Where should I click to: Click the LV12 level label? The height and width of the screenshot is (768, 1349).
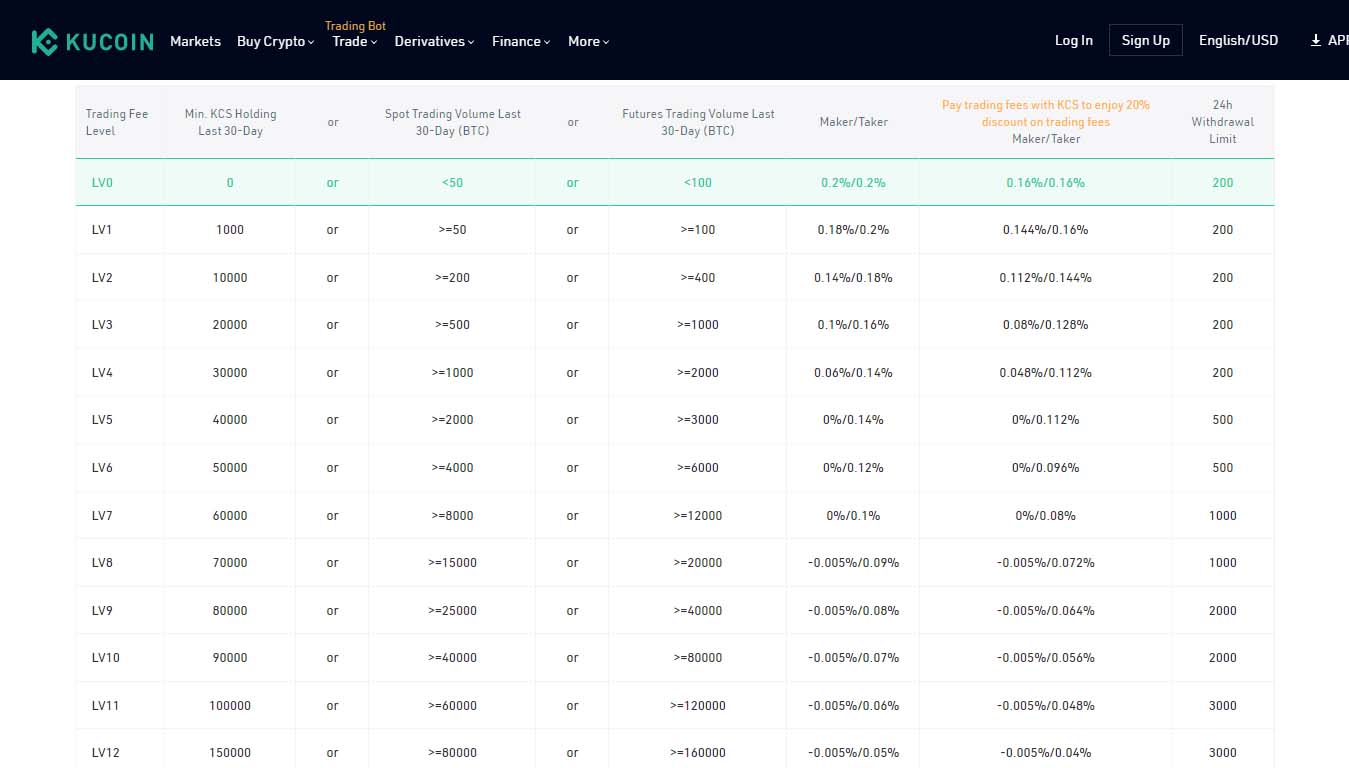coord(105,753)
